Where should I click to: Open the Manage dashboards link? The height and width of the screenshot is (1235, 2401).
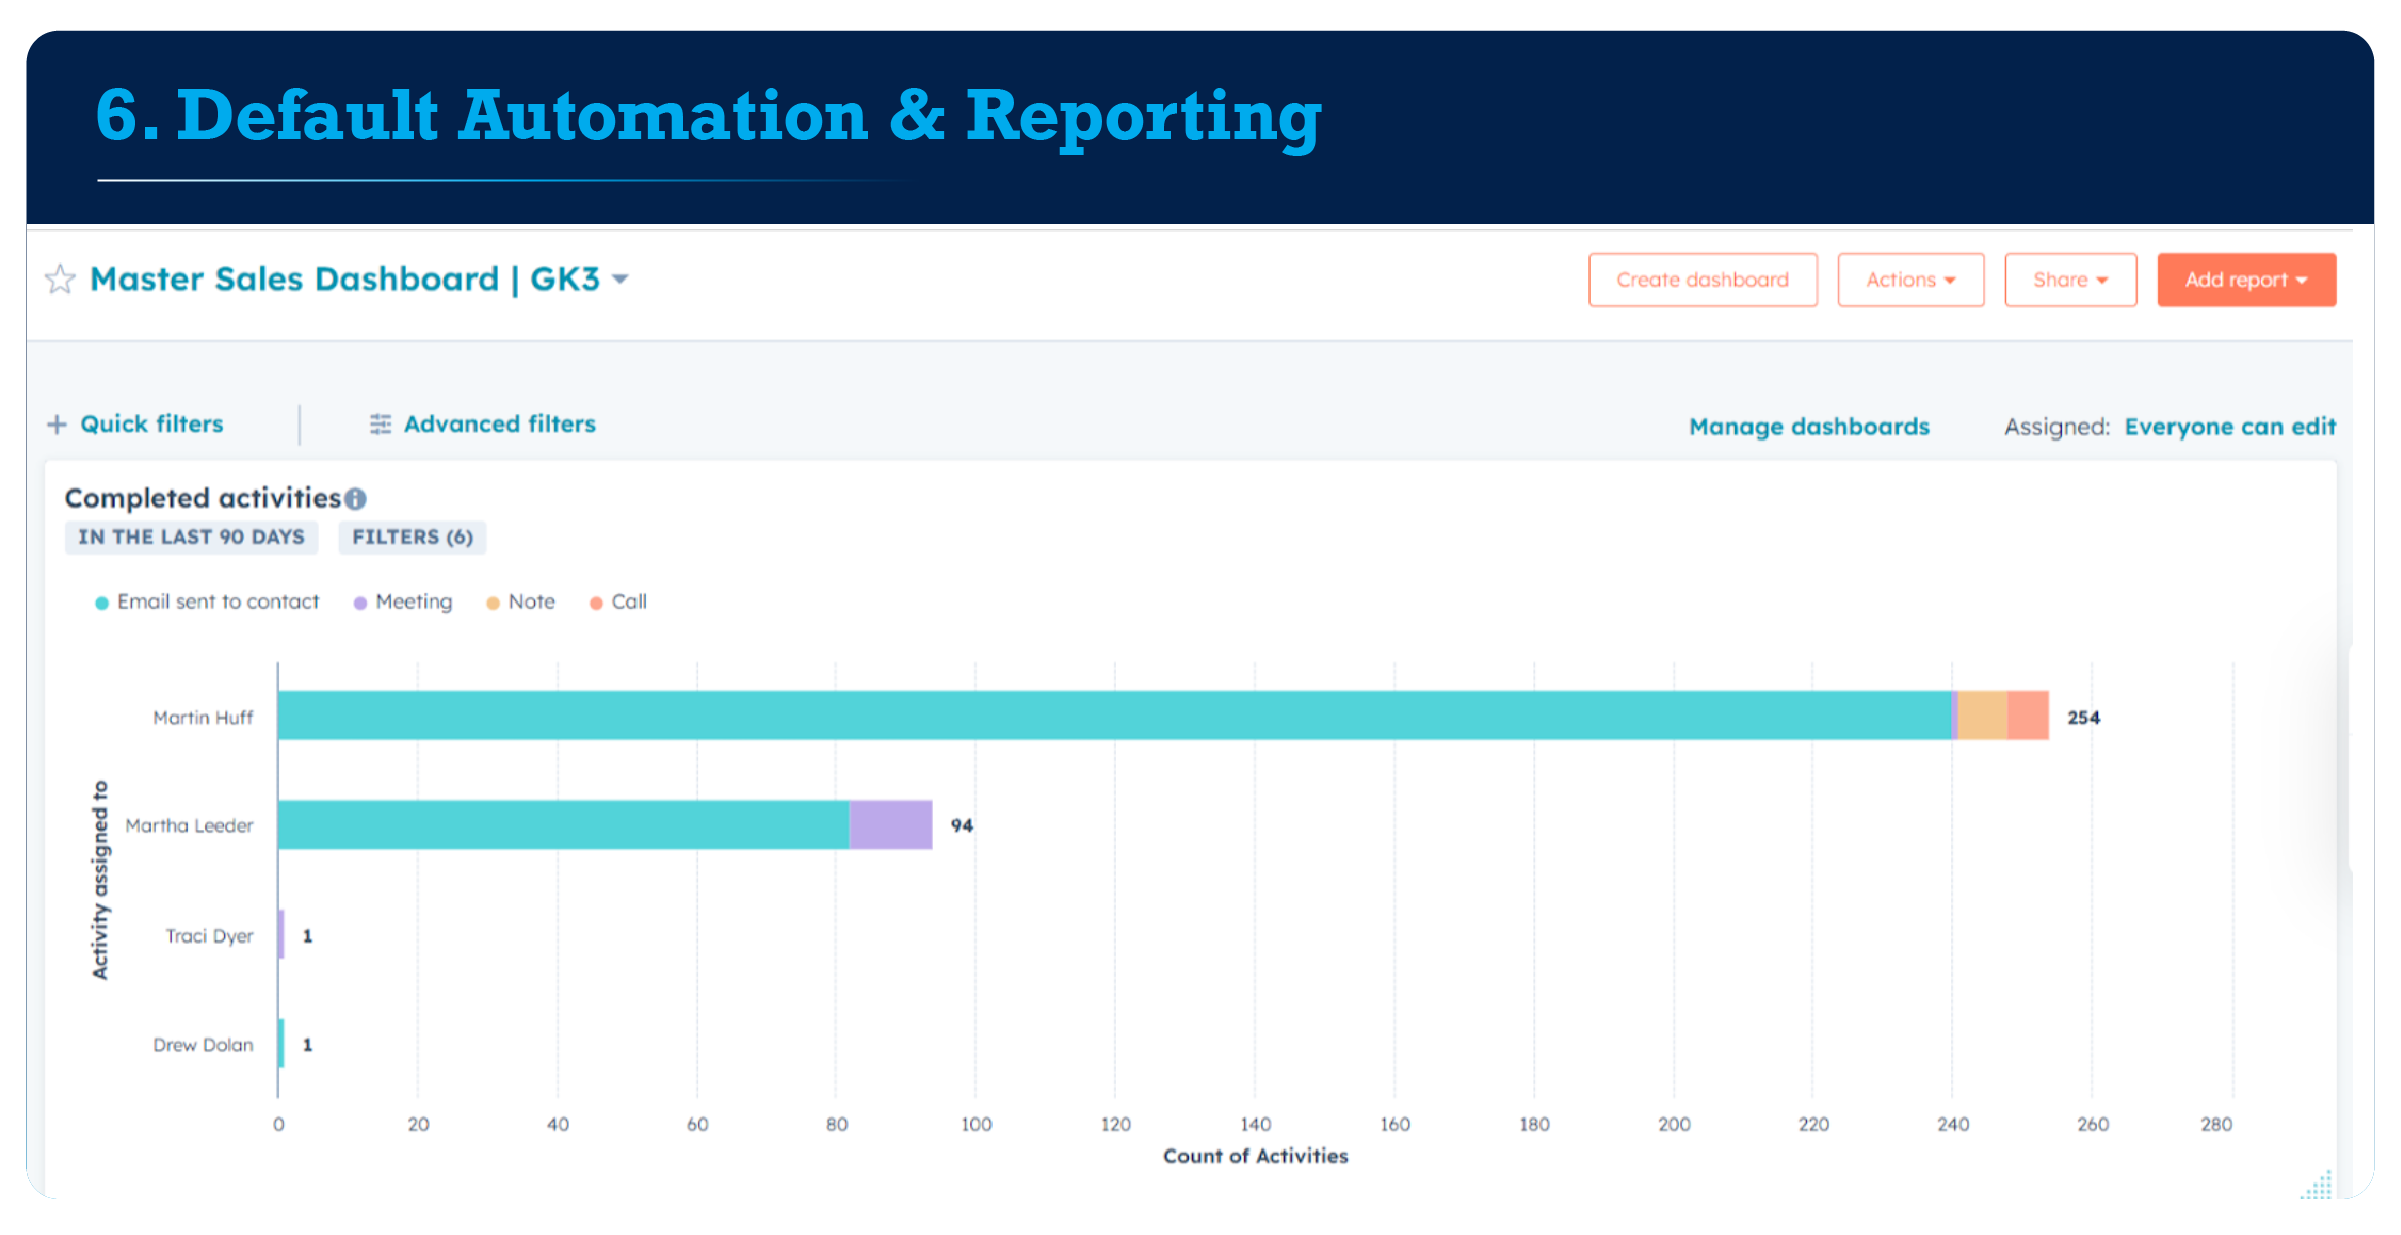pyautogui.click(x=1809, y=427)
